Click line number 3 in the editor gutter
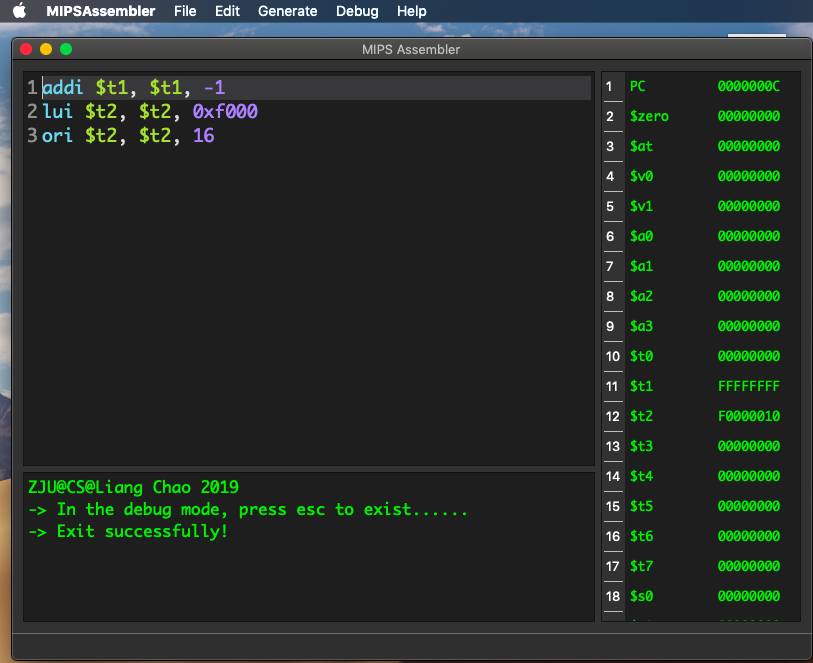This screenshot has width=813, height=663. point(32,136)
